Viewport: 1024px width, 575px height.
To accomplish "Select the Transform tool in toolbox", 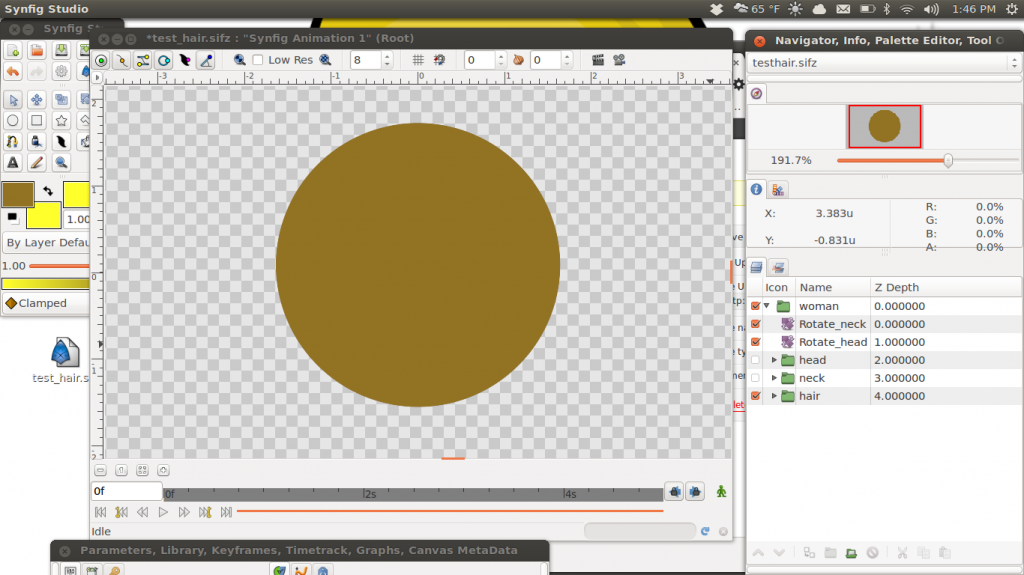I will pos(13,99).
